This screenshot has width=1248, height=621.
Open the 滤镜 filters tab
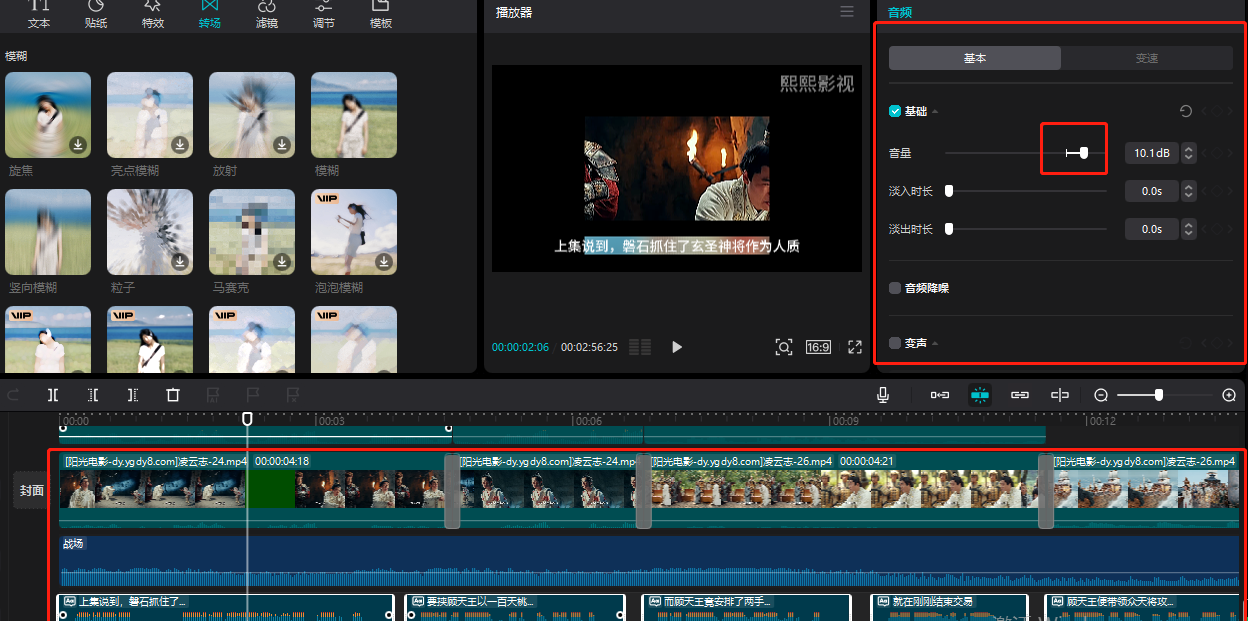click(x=267, y=14)
